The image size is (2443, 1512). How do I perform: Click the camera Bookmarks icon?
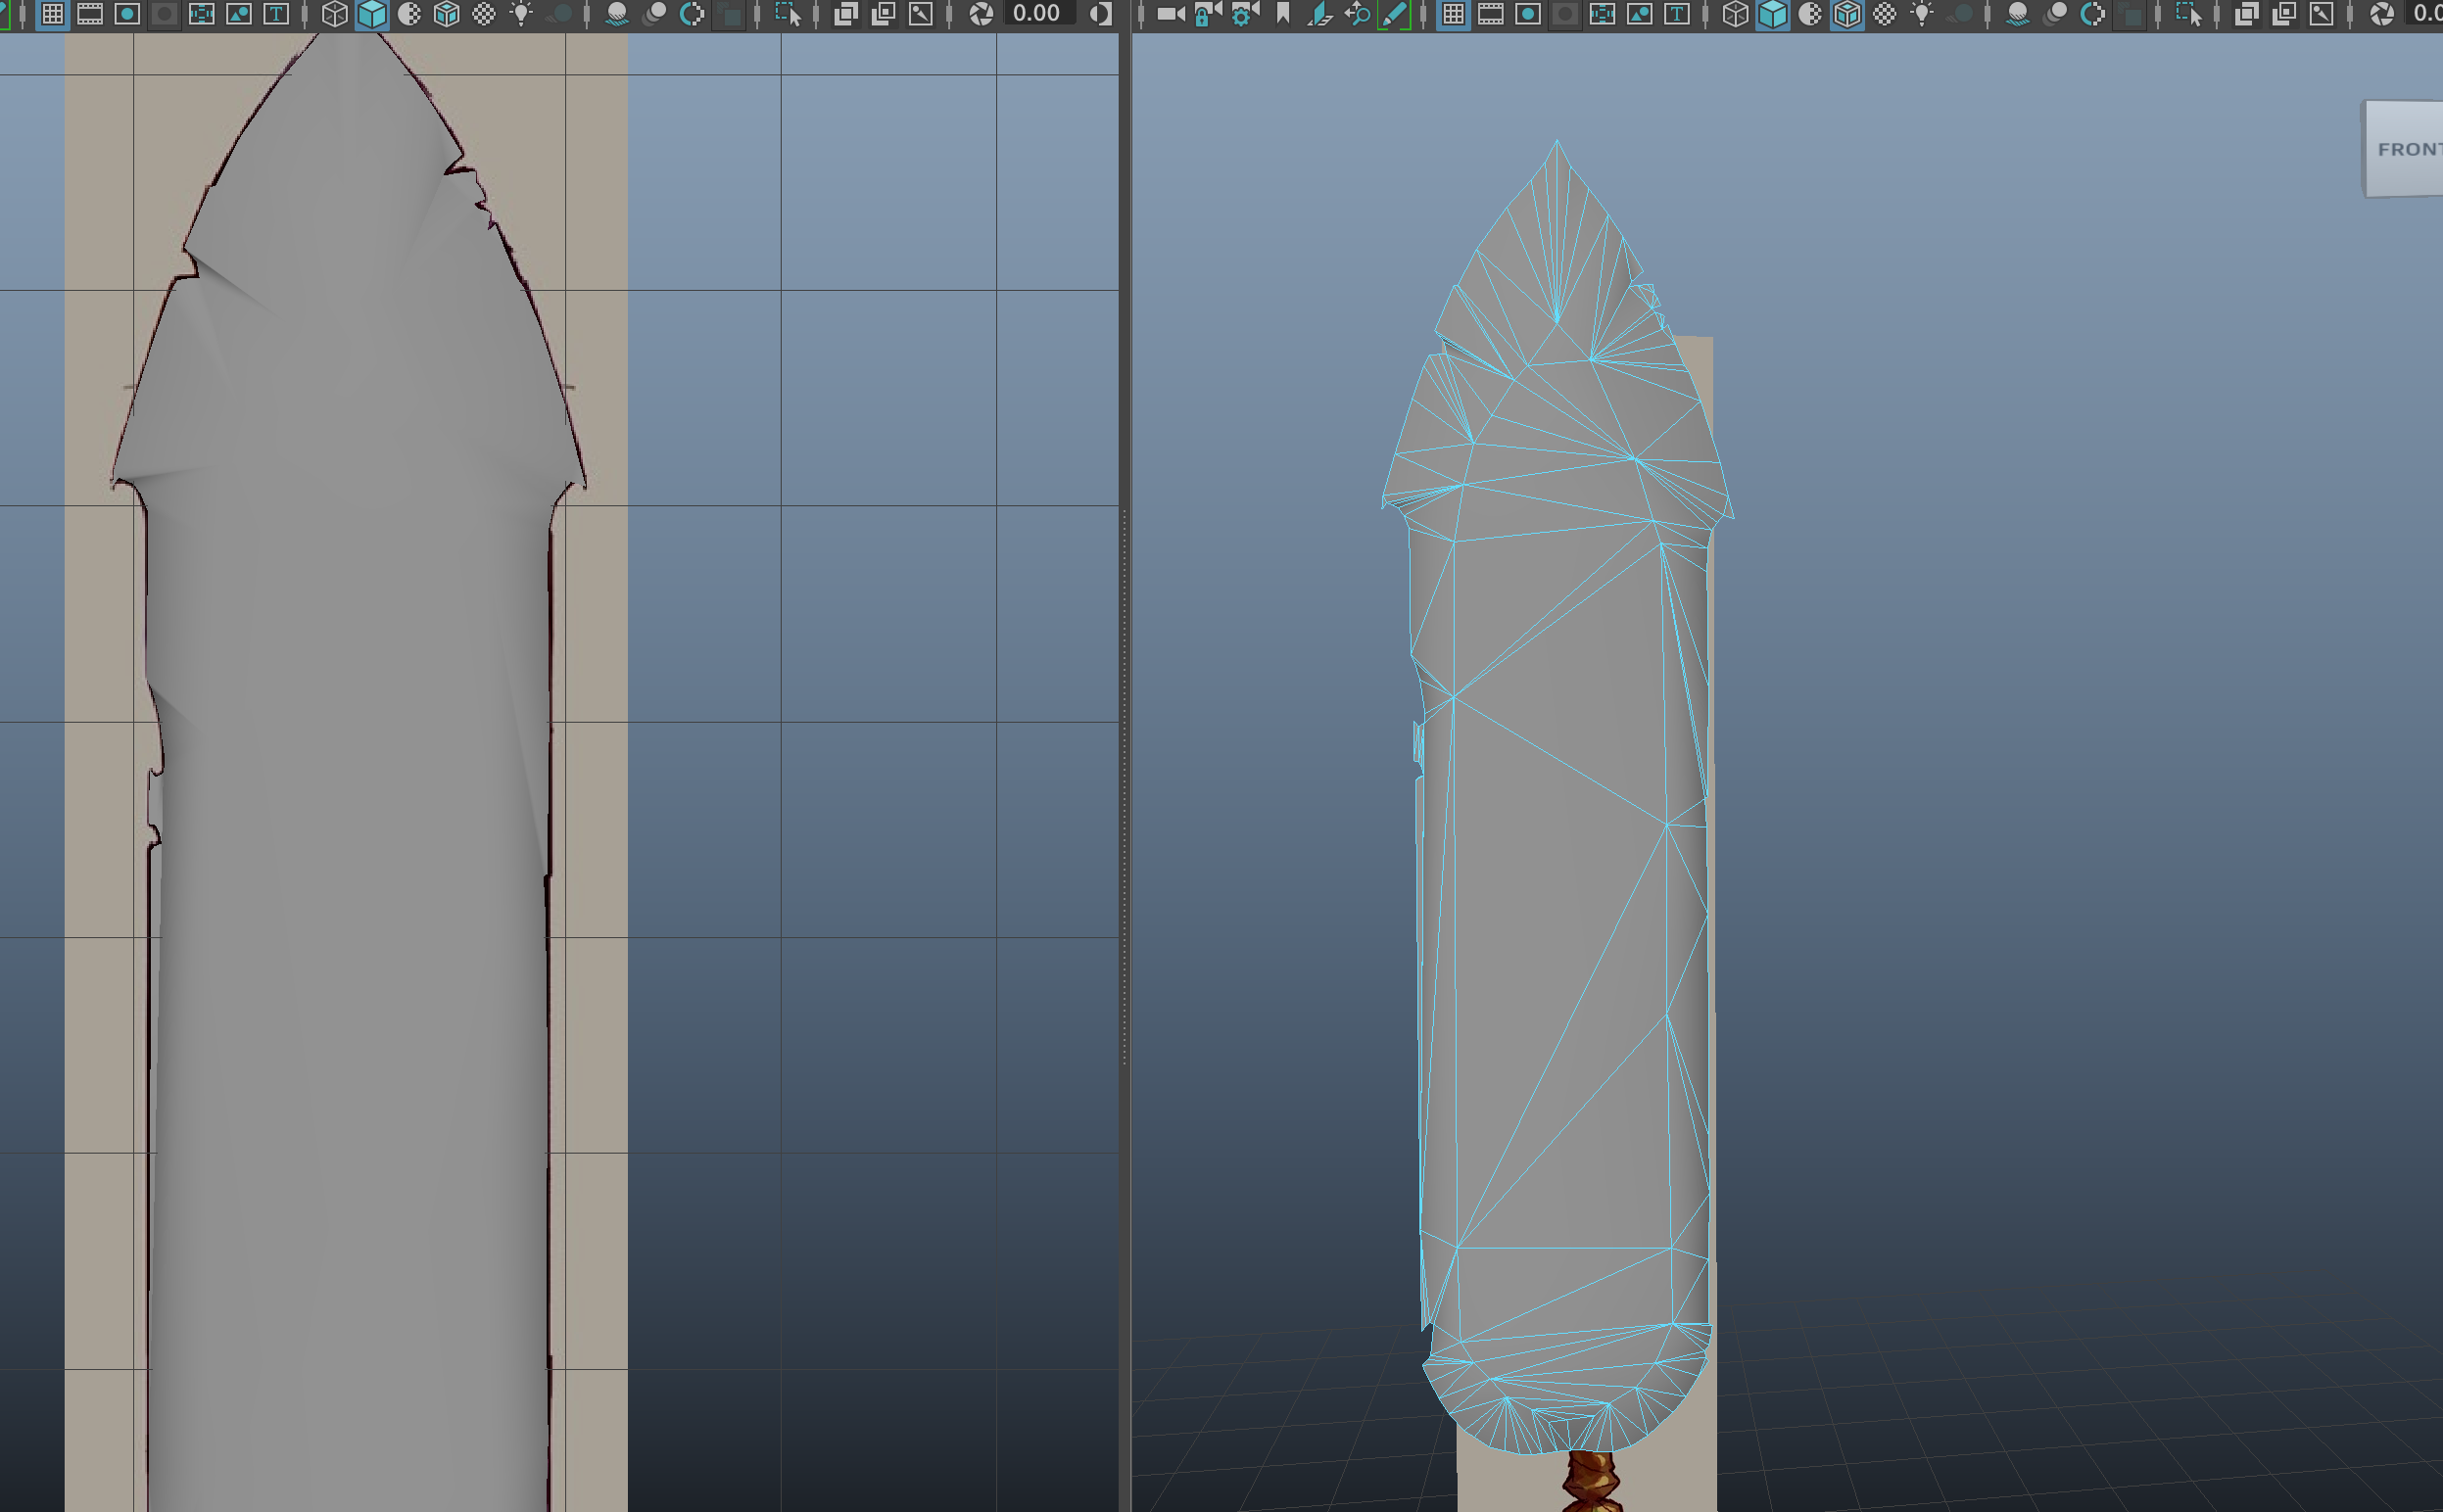[x=1283, y=14]
